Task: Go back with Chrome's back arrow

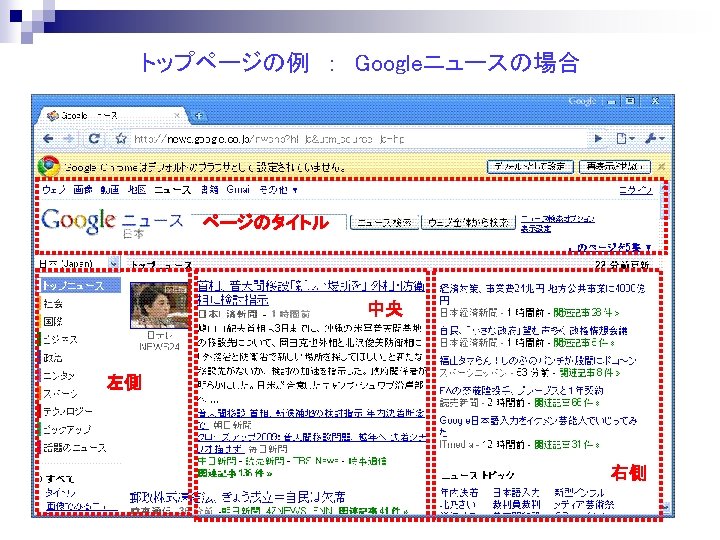Action: [48, 138]
